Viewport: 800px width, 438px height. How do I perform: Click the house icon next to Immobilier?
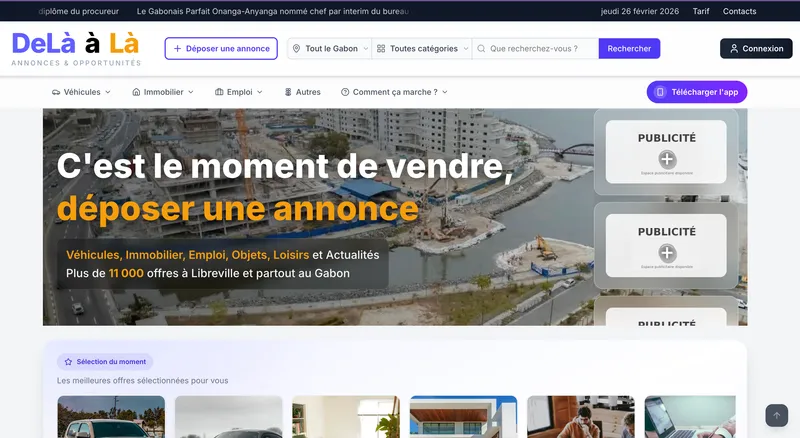click(x=136, y=92)
